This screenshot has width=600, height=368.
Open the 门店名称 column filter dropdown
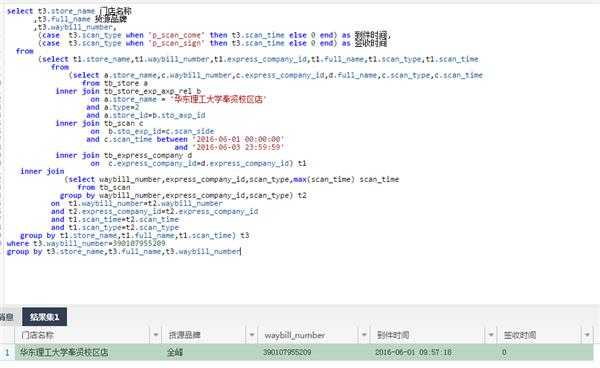click(x=156, y=335)
